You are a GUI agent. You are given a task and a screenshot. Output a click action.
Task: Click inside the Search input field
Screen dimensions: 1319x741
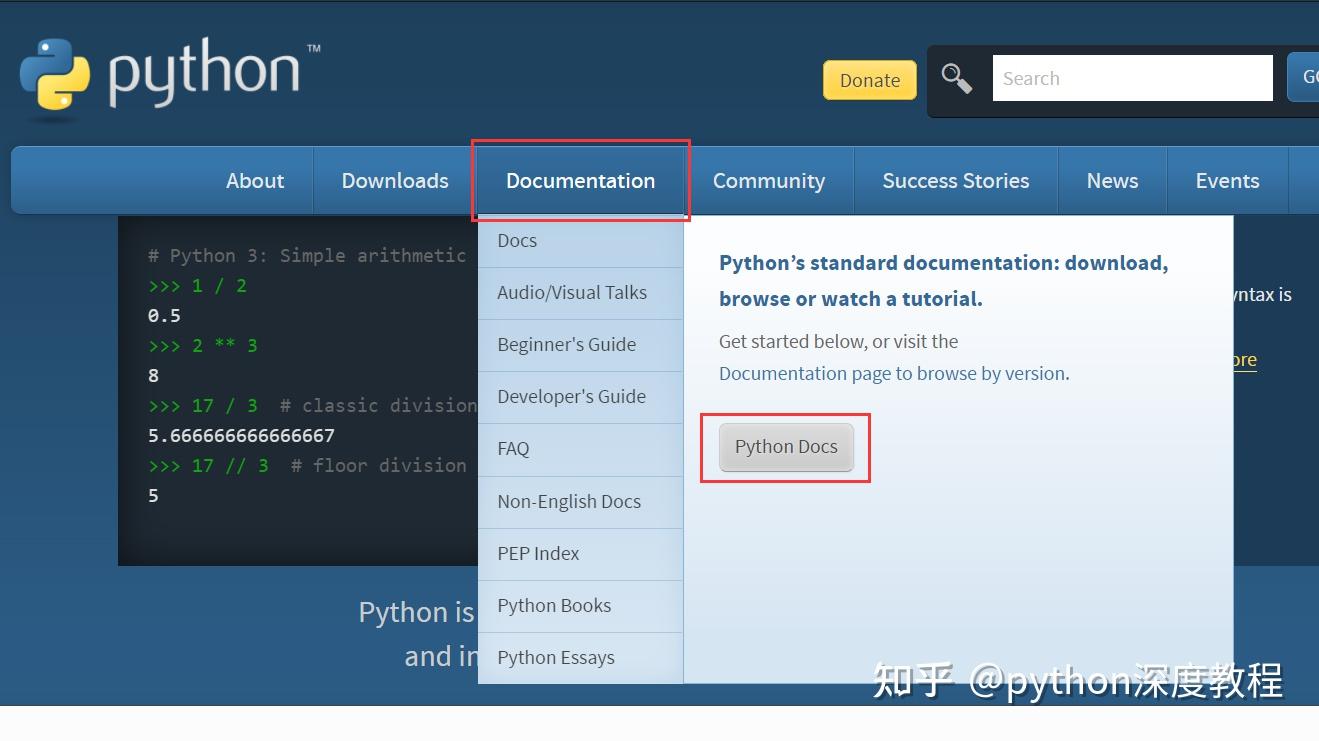pyautogui.click(x=1130, y=77)
